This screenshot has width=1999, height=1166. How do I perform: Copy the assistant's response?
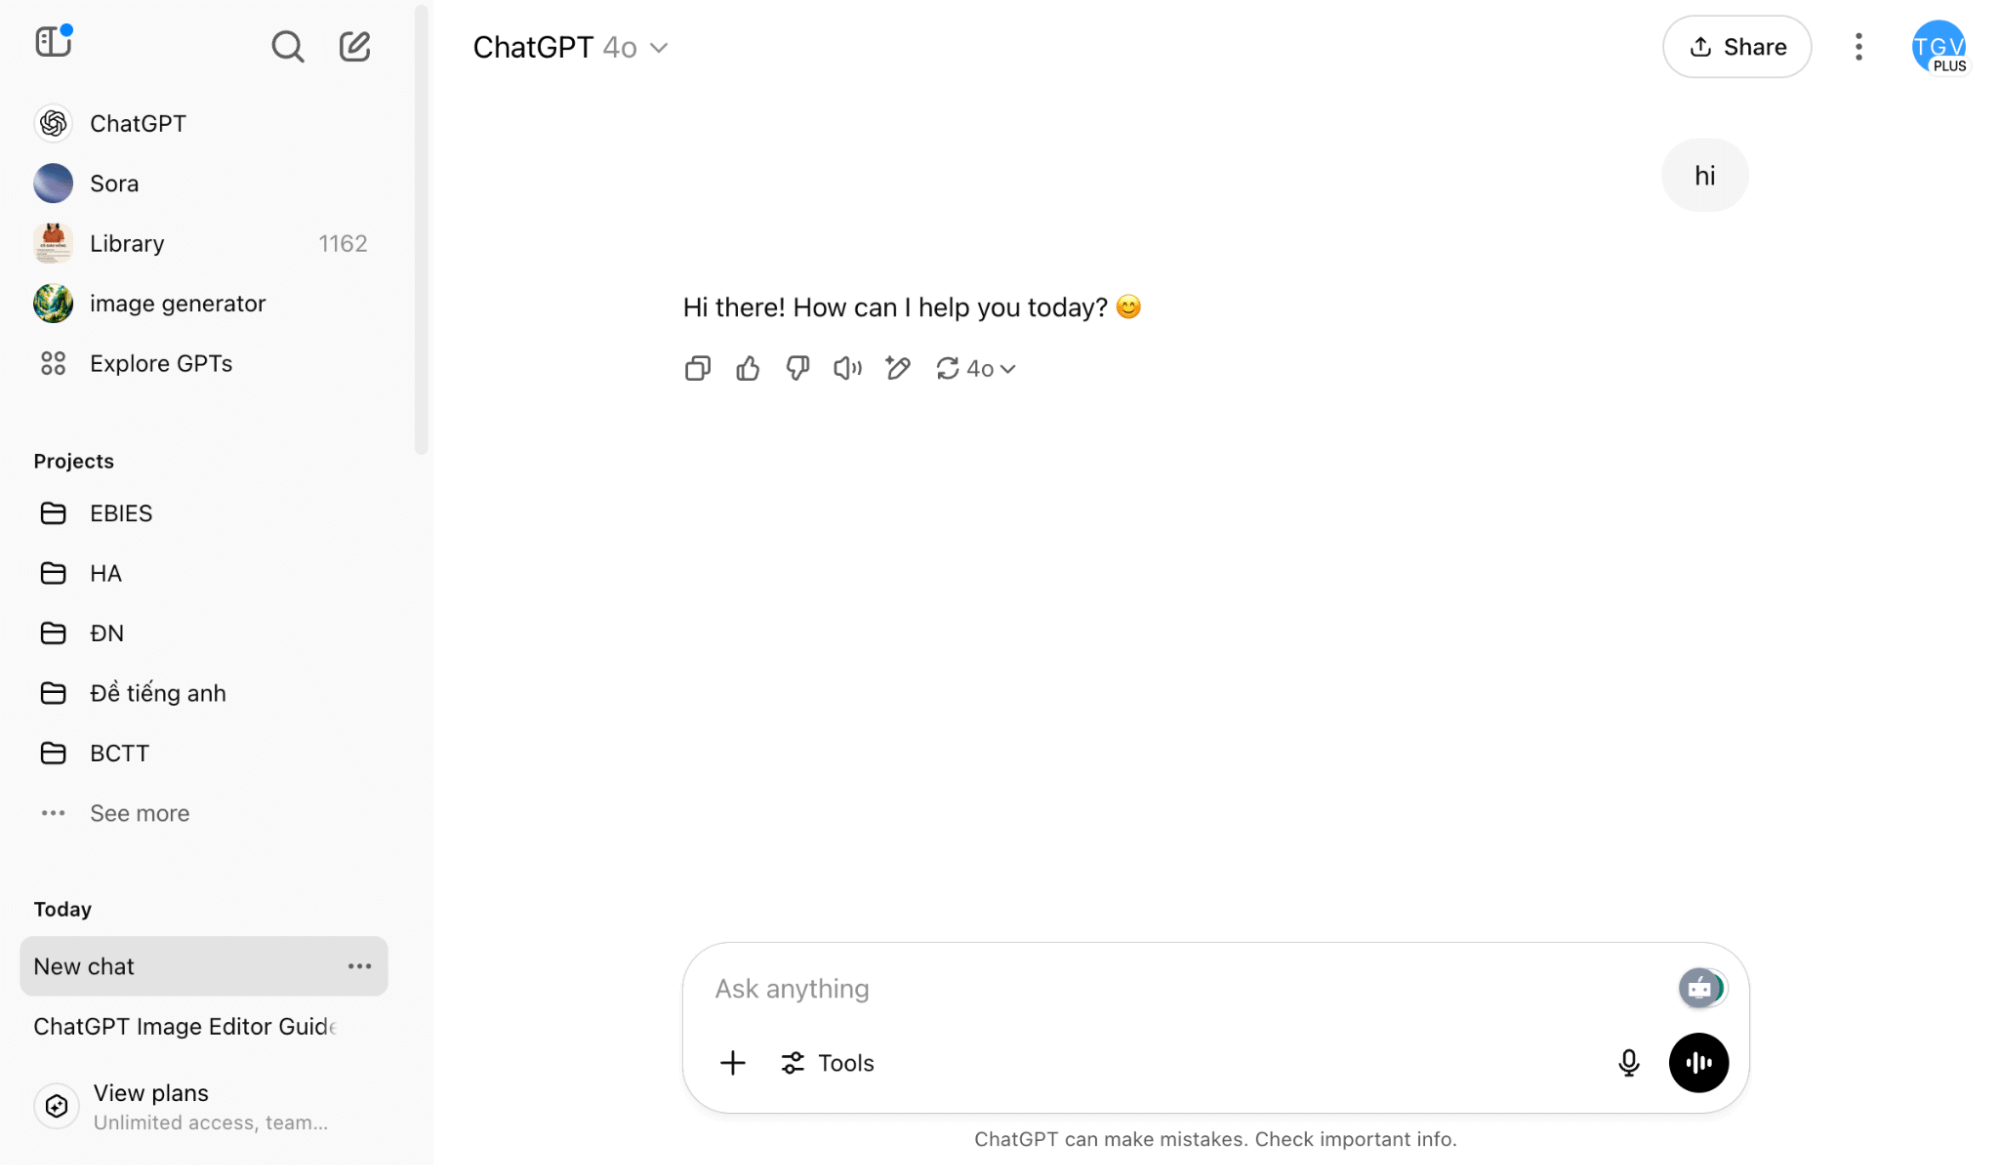(x=697, y=368)
